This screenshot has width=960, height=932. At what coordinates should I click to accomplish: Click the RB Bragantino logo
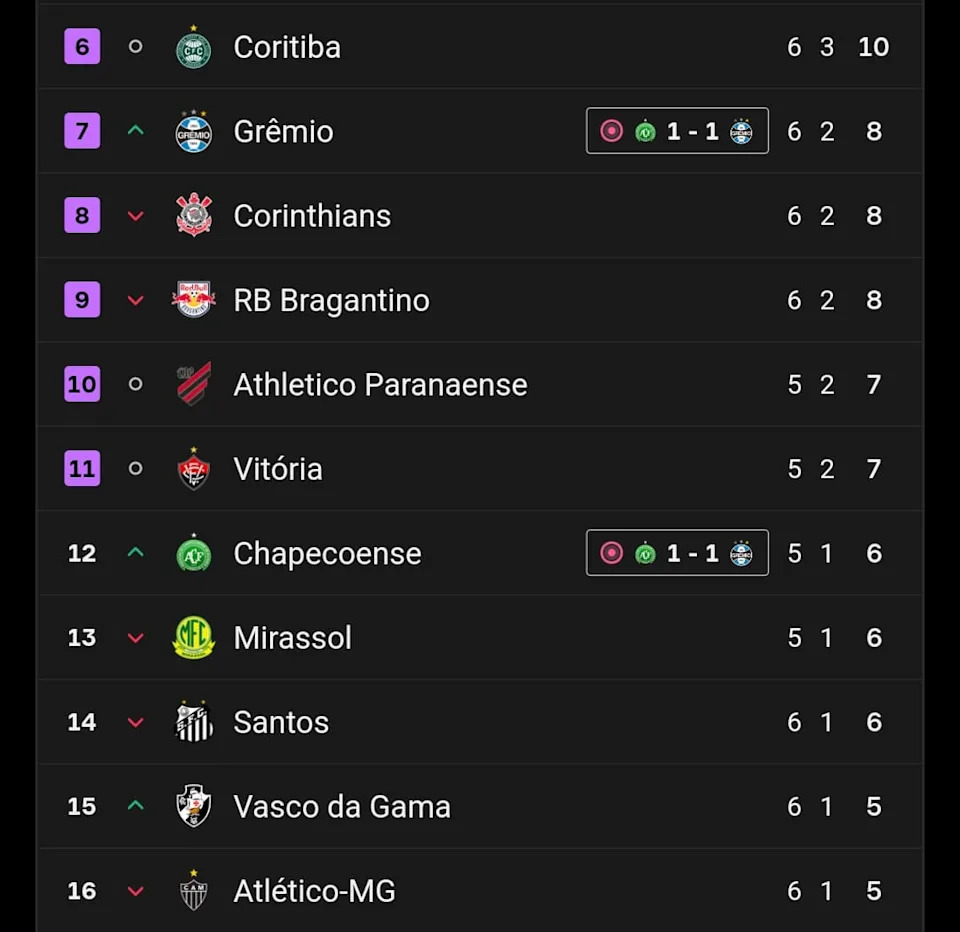pos(193,300)
